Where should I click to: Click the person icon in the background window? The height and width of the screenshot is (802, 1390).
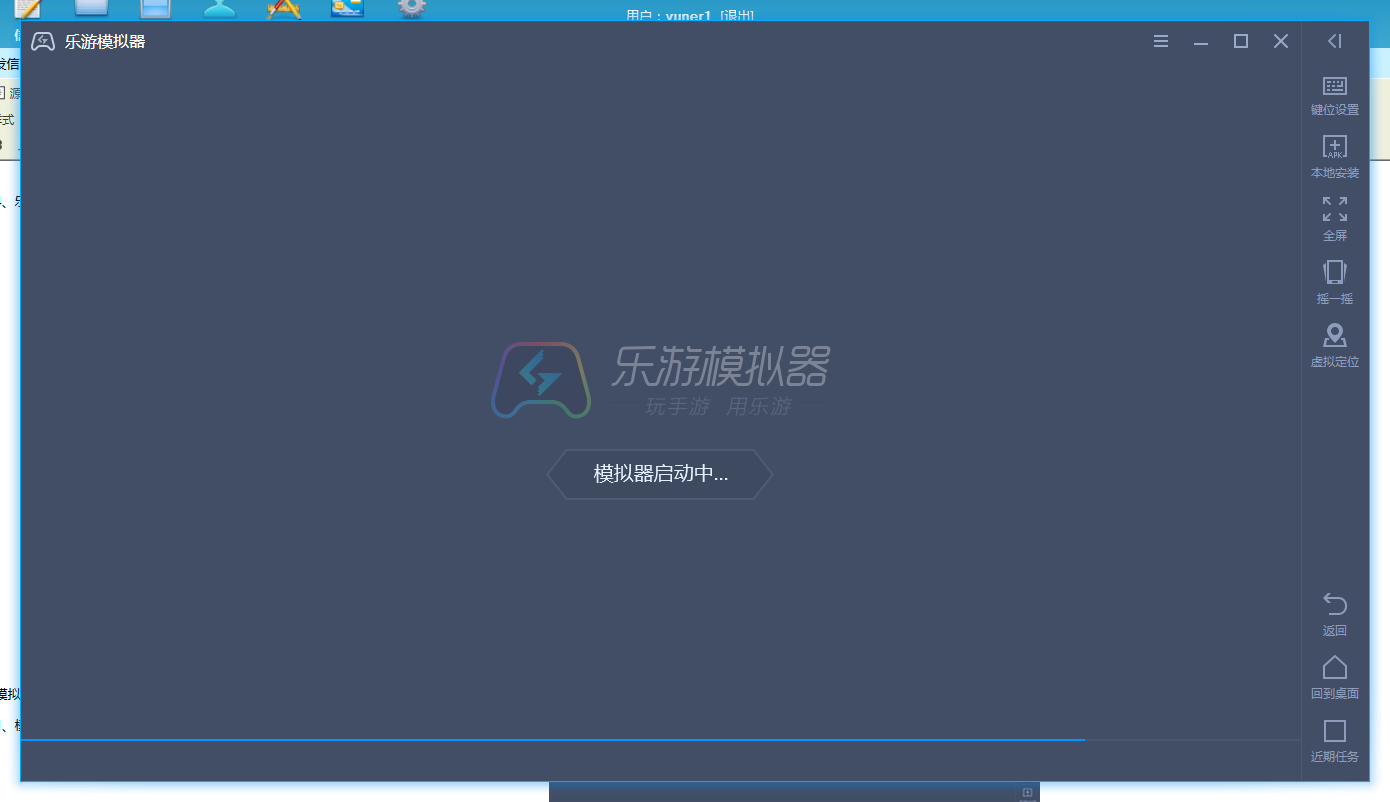coord(220,9)
